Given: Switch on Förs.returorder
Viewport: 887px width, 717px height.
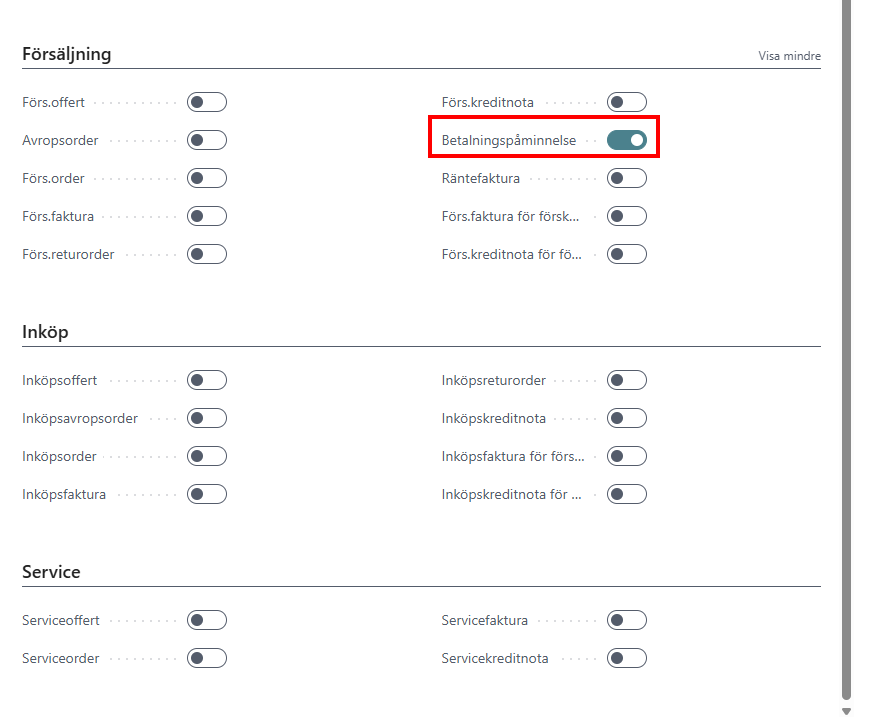Looking at the screenshot, I should [207, 254].
